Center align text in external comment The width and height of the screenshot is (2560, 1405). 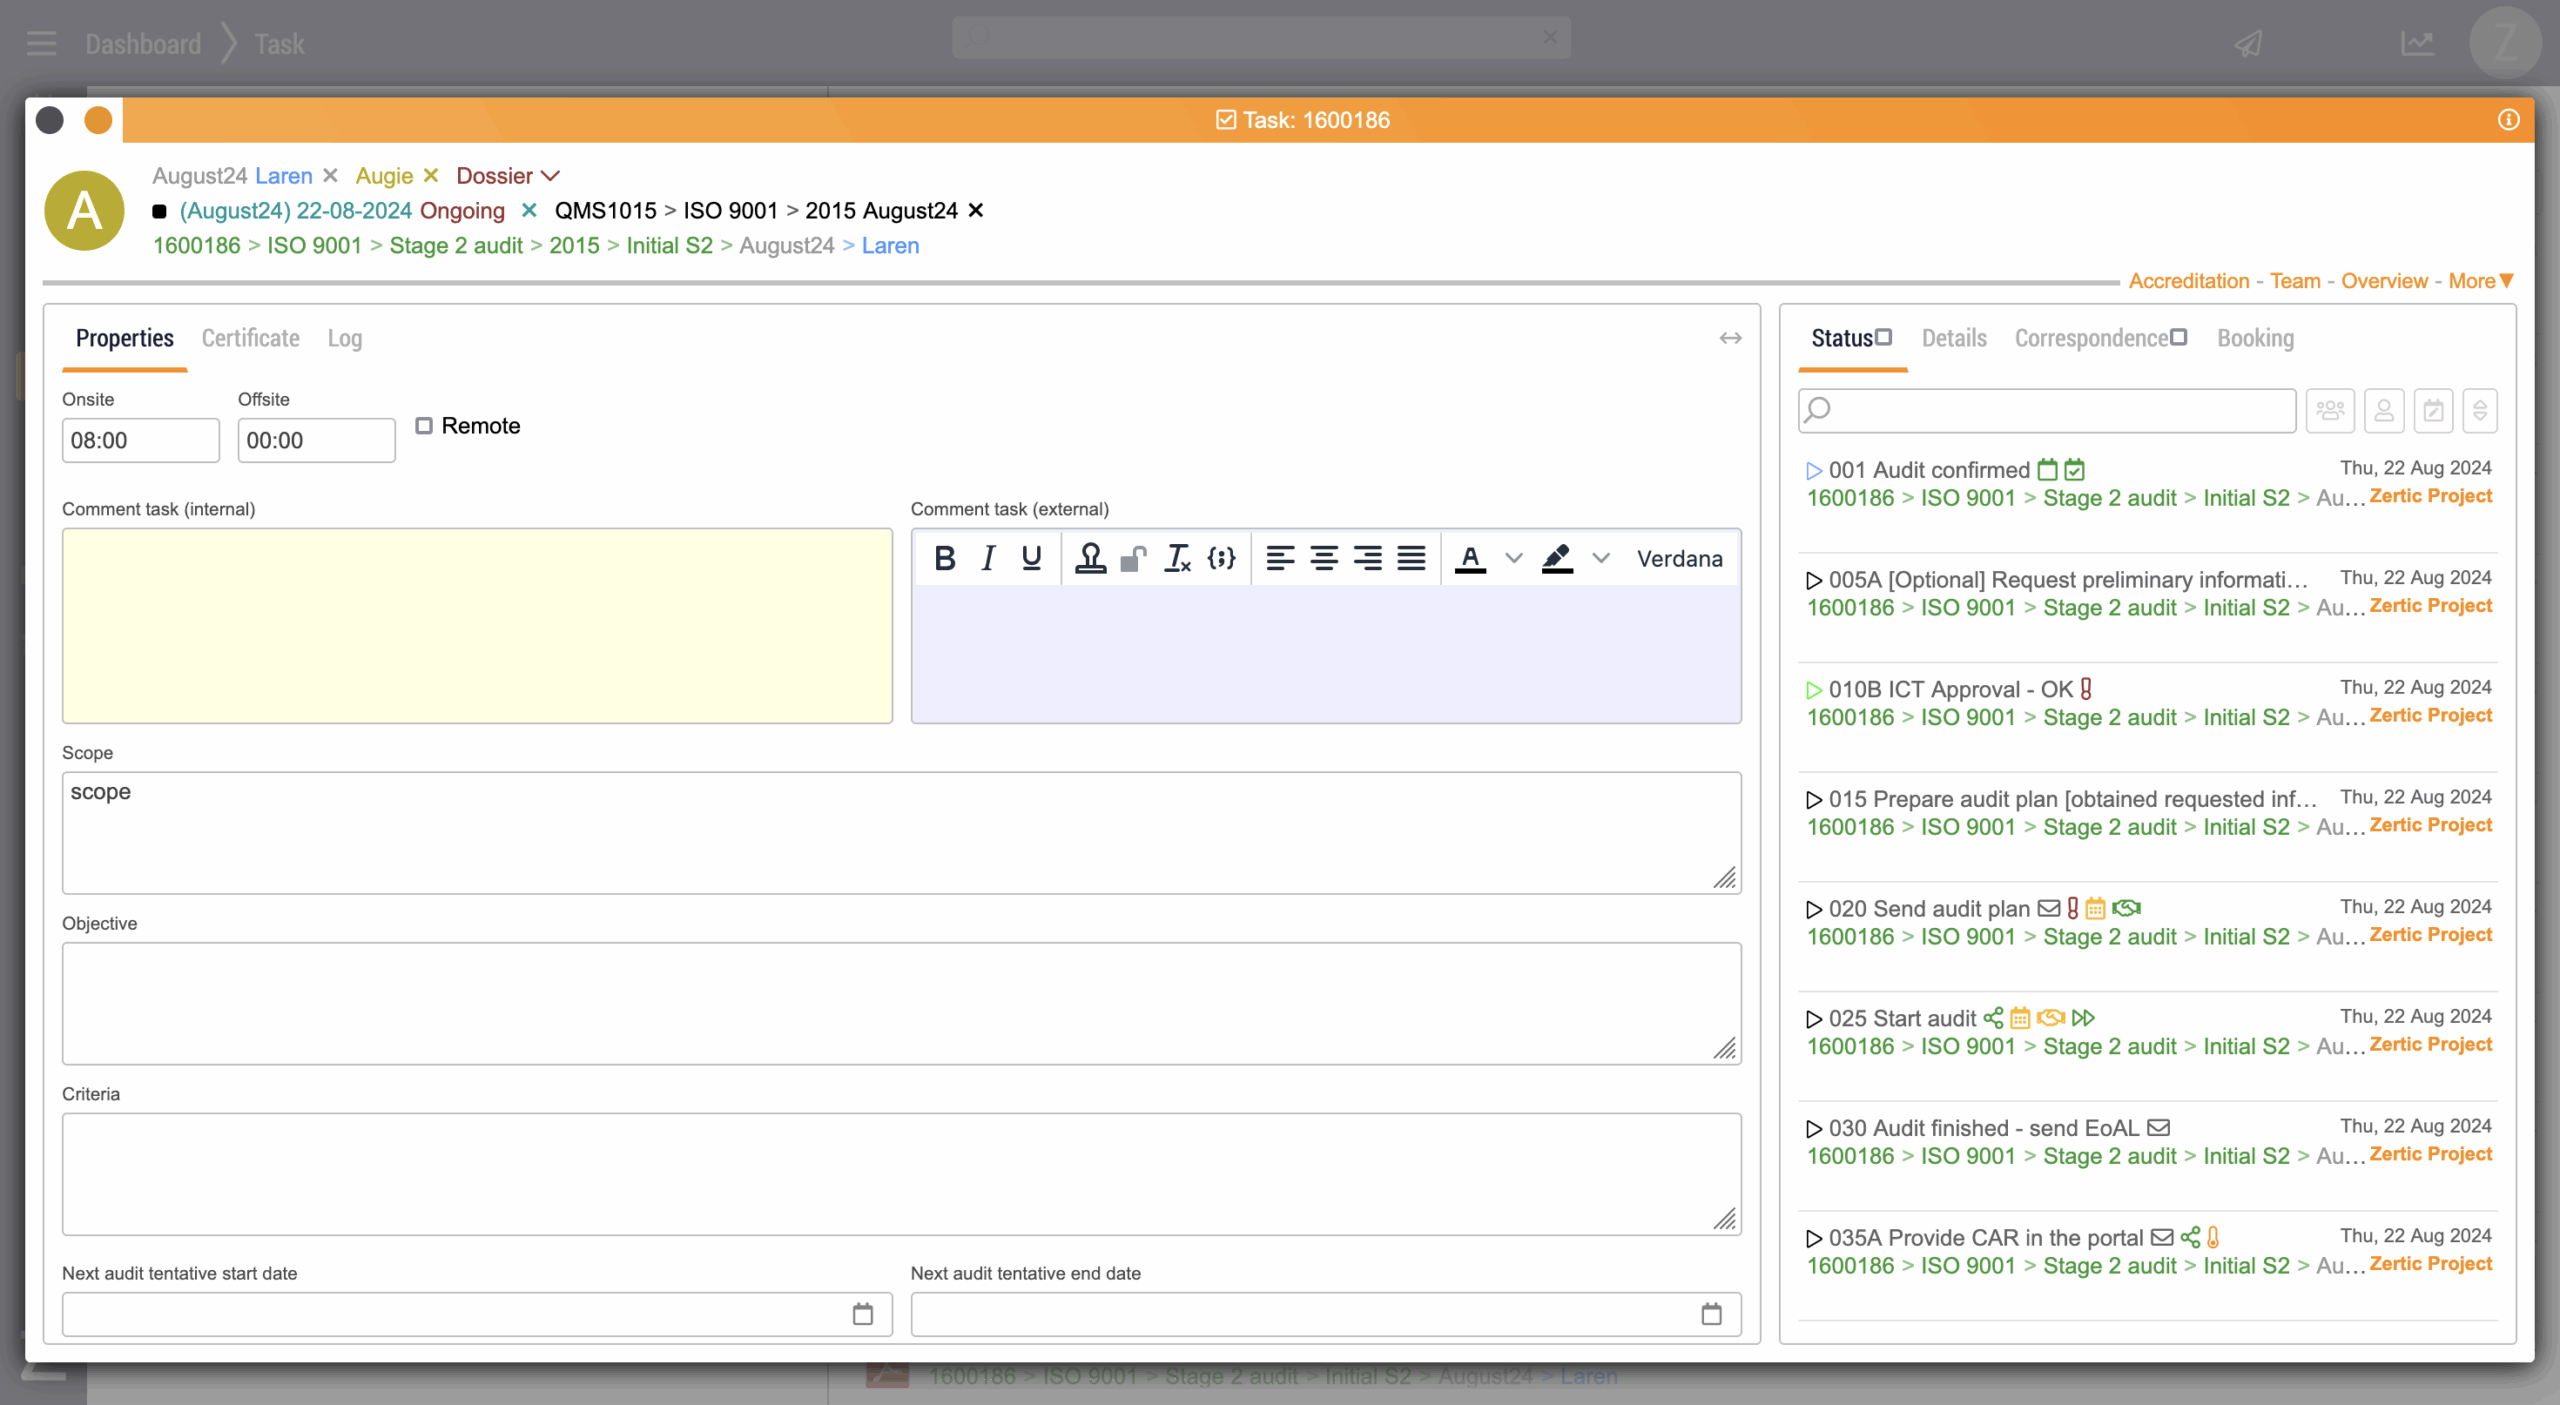tap(1324, 558)
